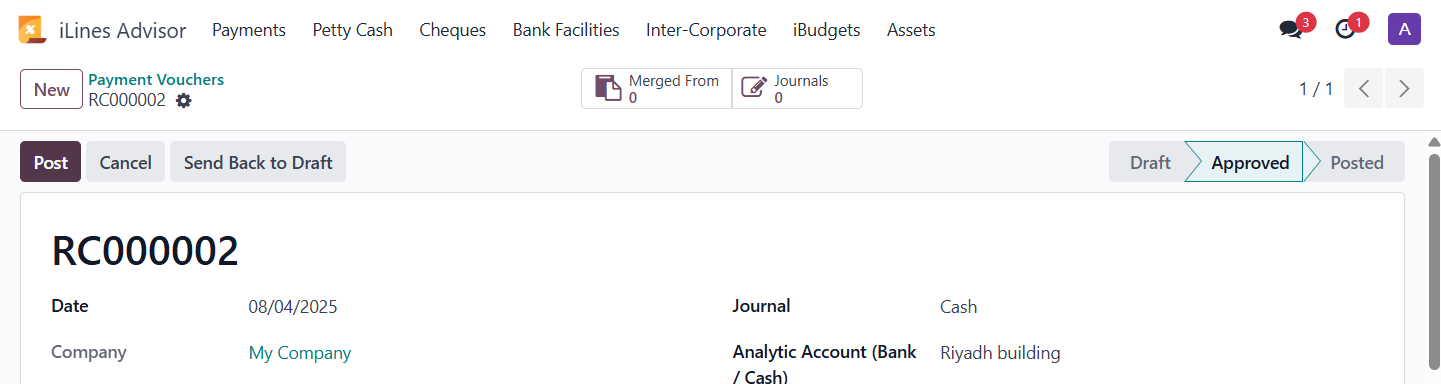
Task: Open the user avatar menu
Action: click(x=1404, y=30)
